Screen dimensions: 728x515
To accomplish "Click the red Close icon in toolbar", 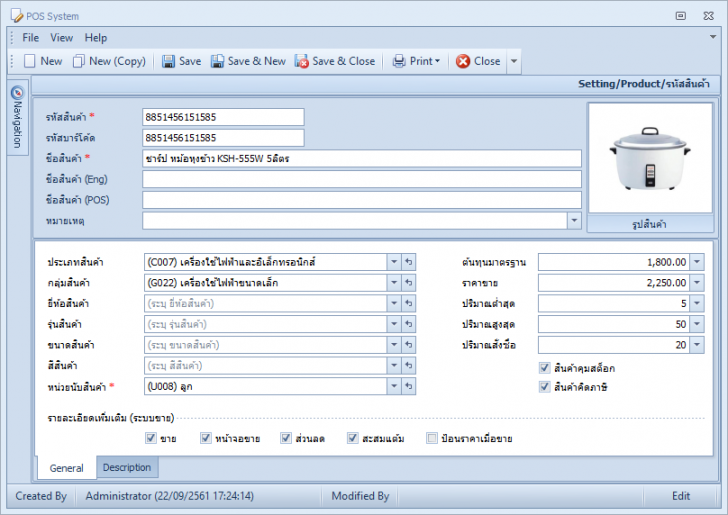I will pos(463,61).
